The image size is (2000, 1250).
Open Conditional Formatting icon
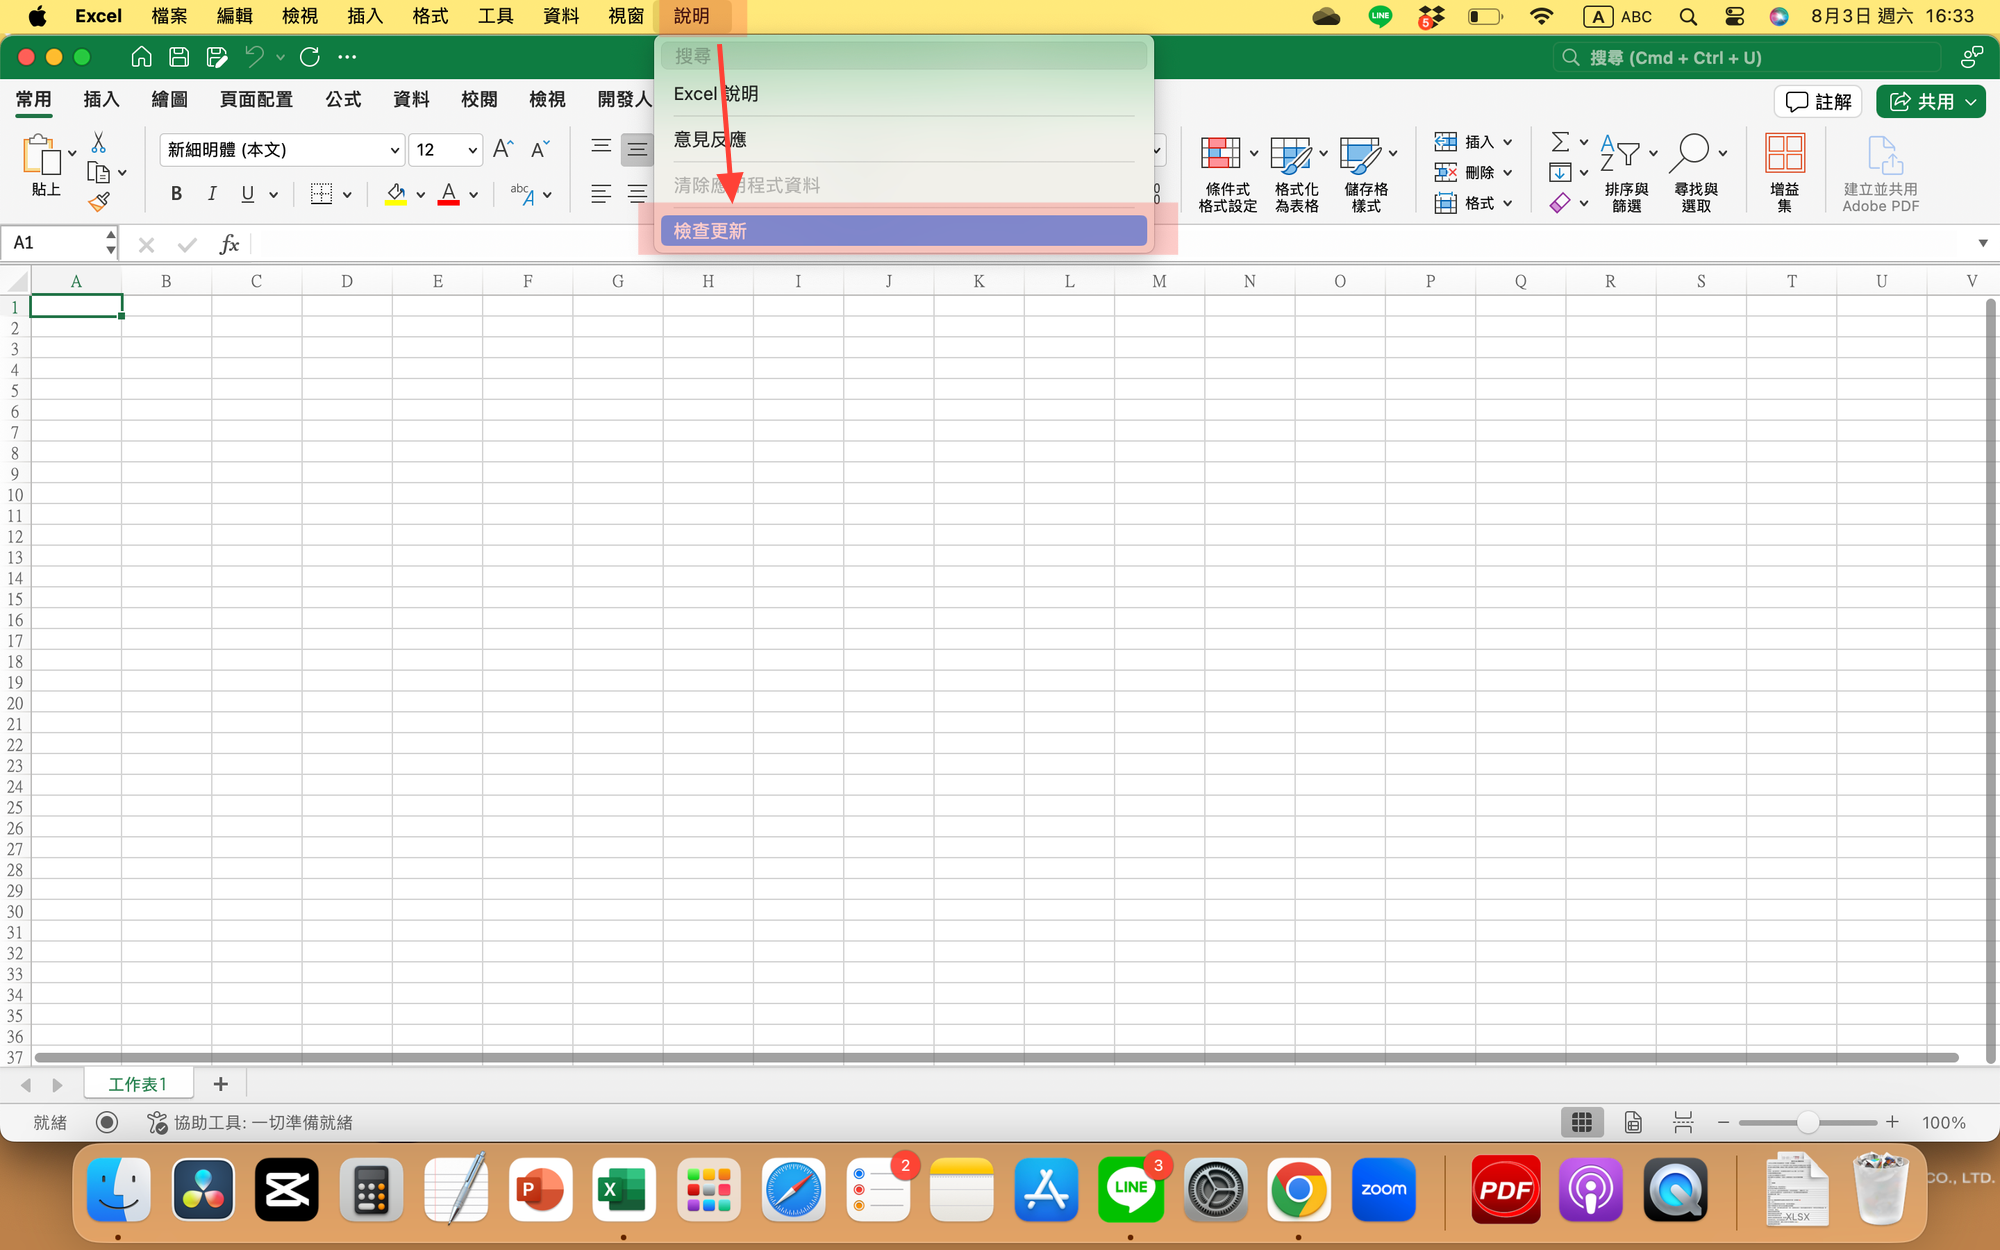(x=1221, y=155)
